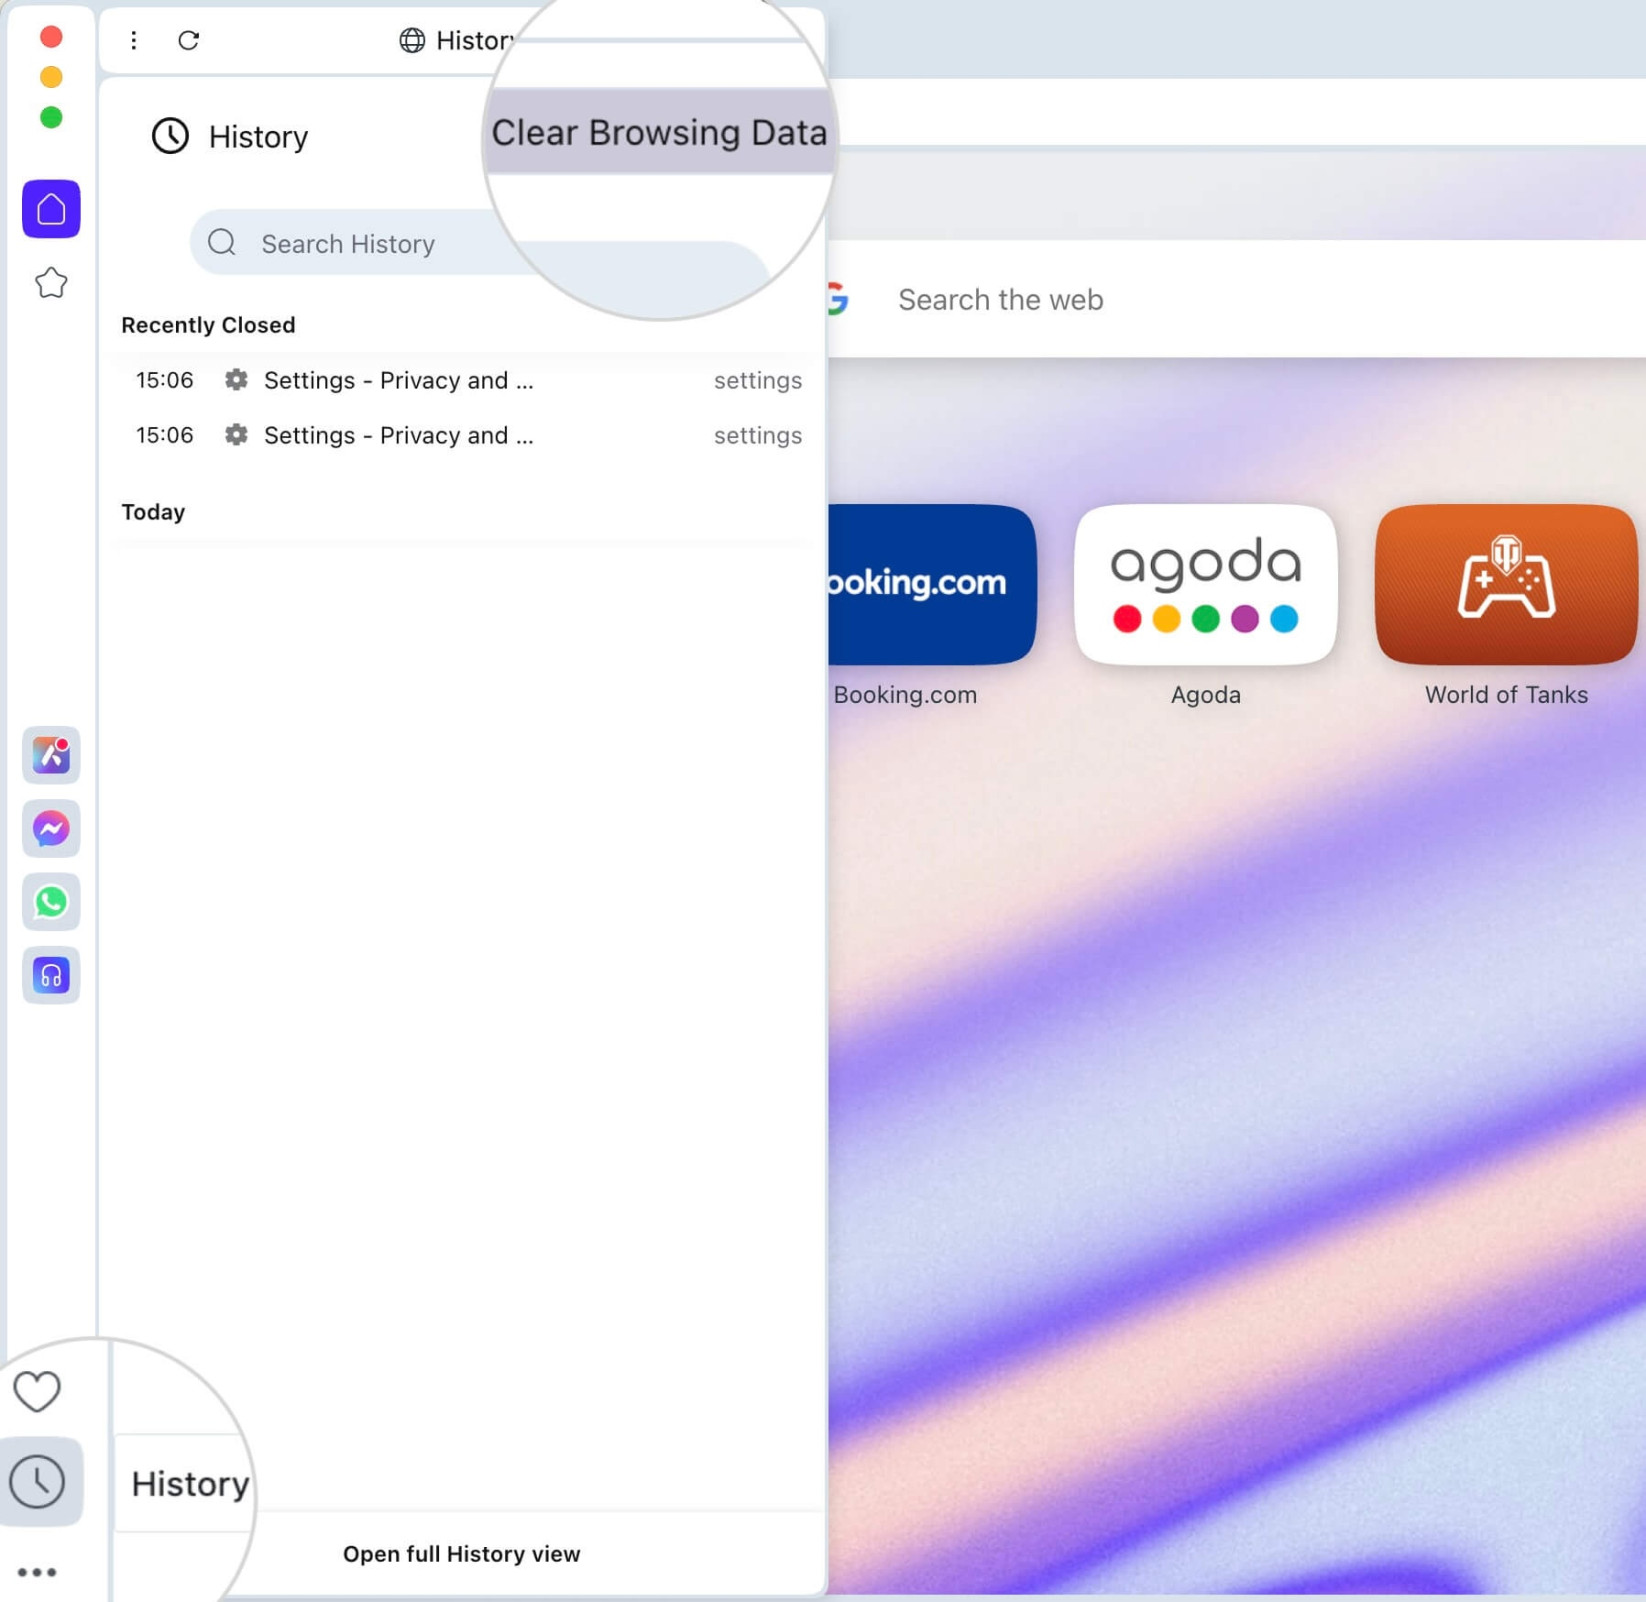The width and height of the screenshot is (1646, 1602).
Task: Open the Booking.com speed dial tile
Action: tap(930, 584)
